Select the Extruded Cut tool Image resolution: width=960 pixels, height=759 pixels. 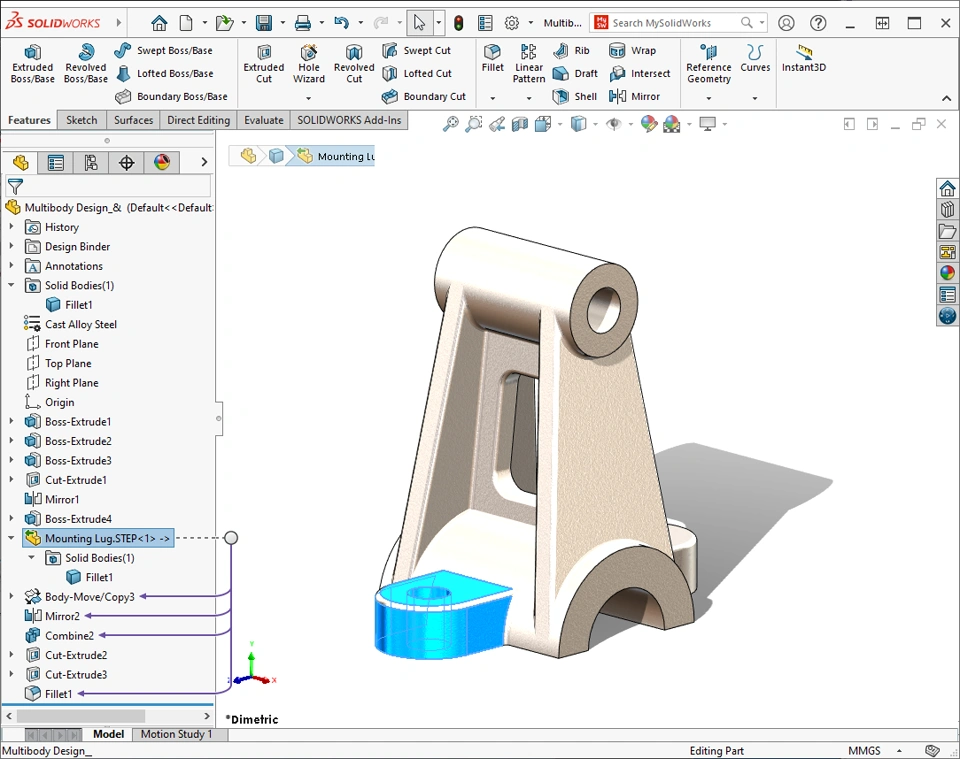tap(264, 64)
